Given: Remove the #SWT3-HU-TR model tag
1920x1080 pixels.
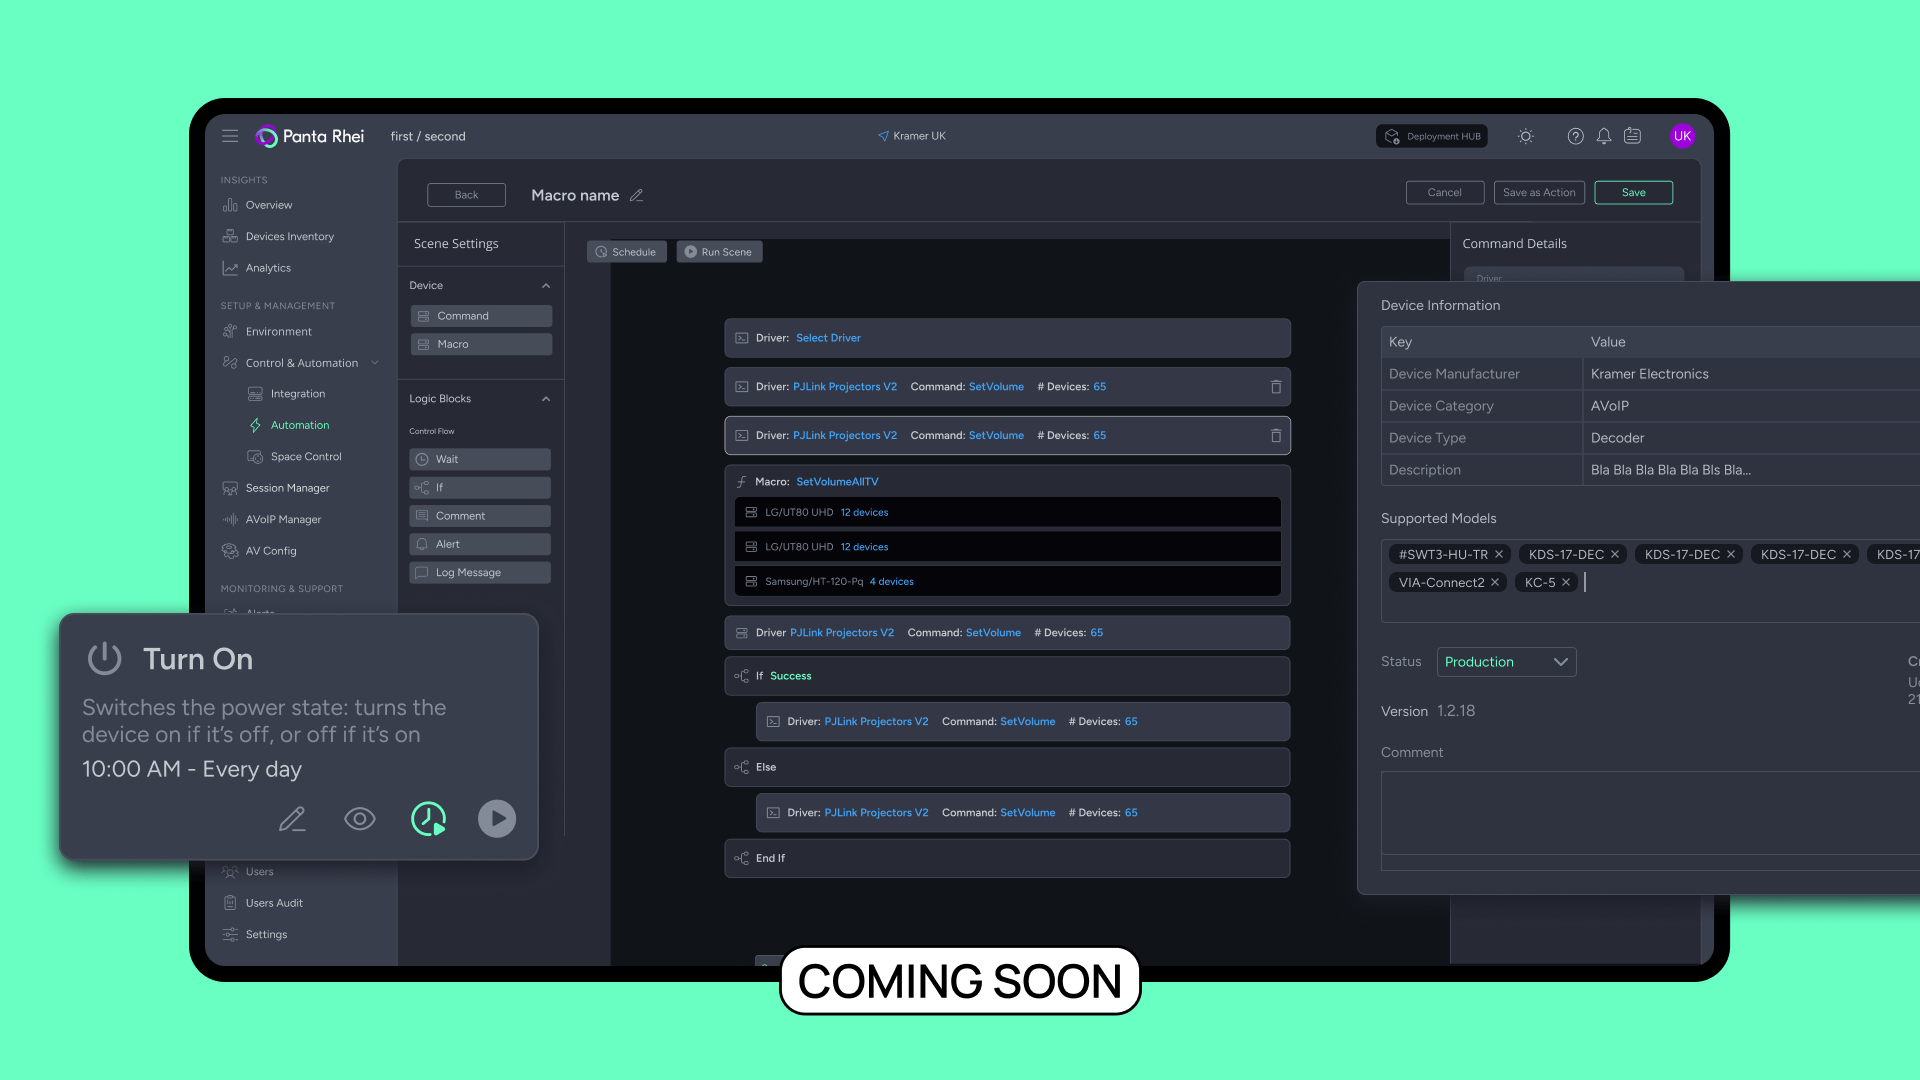Looking at the screenshot, I should point(1499,554).
